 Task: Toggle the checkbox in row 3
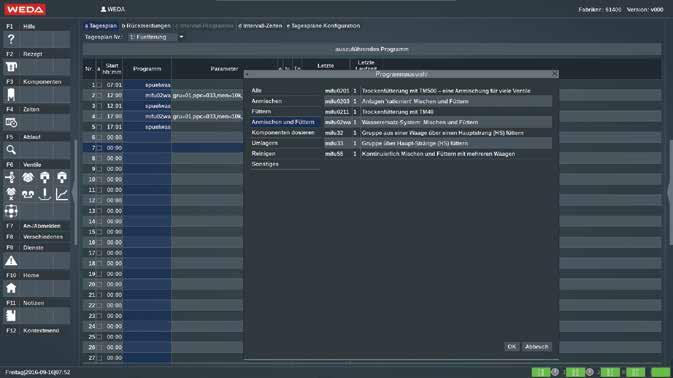point(99,106)
